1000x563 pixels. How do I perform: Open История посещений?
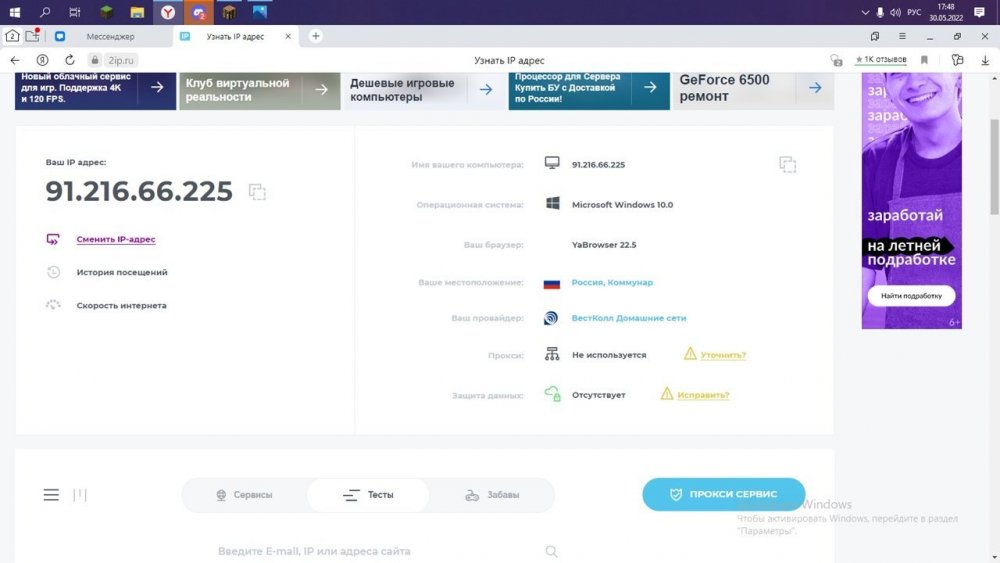tap(122, 272)
